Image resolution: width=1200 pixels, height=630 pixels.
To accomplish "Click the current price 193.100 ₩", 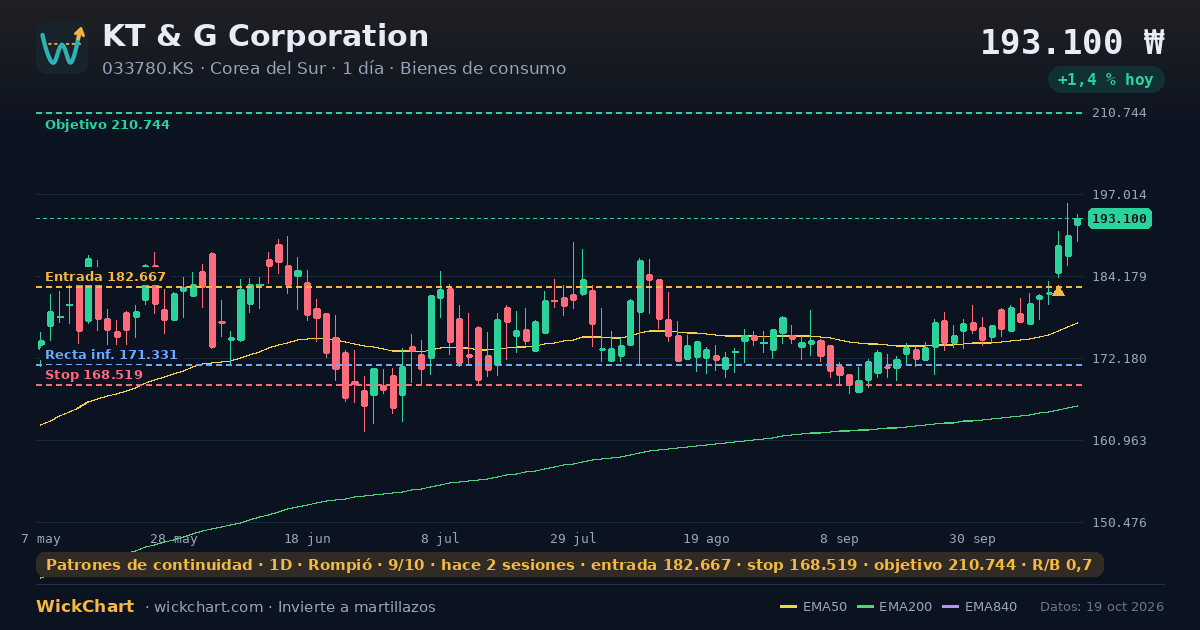I will coord(1073,42).
